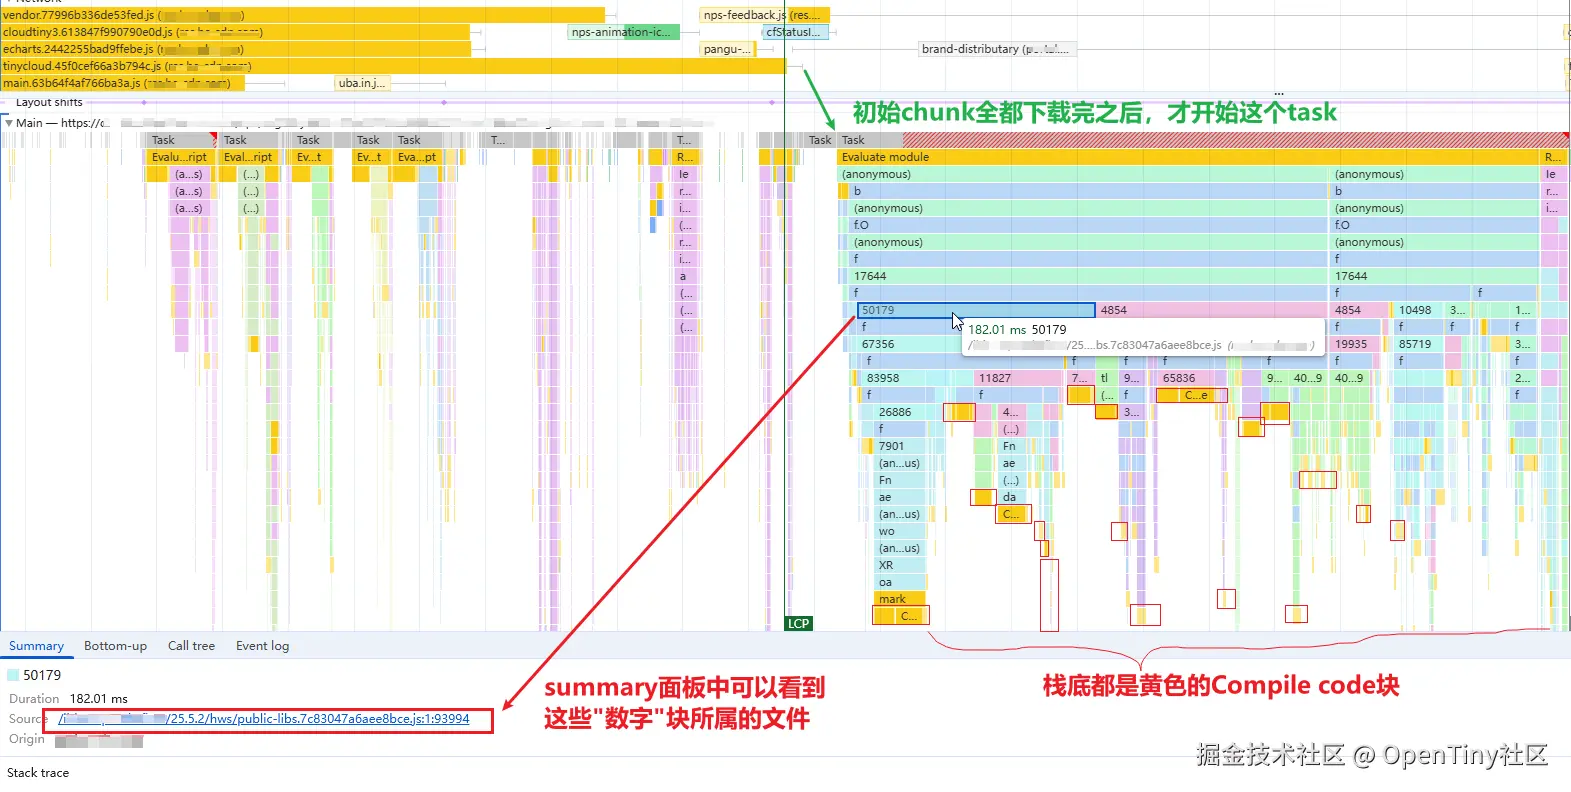Select the 65836 flame block

1193,378
